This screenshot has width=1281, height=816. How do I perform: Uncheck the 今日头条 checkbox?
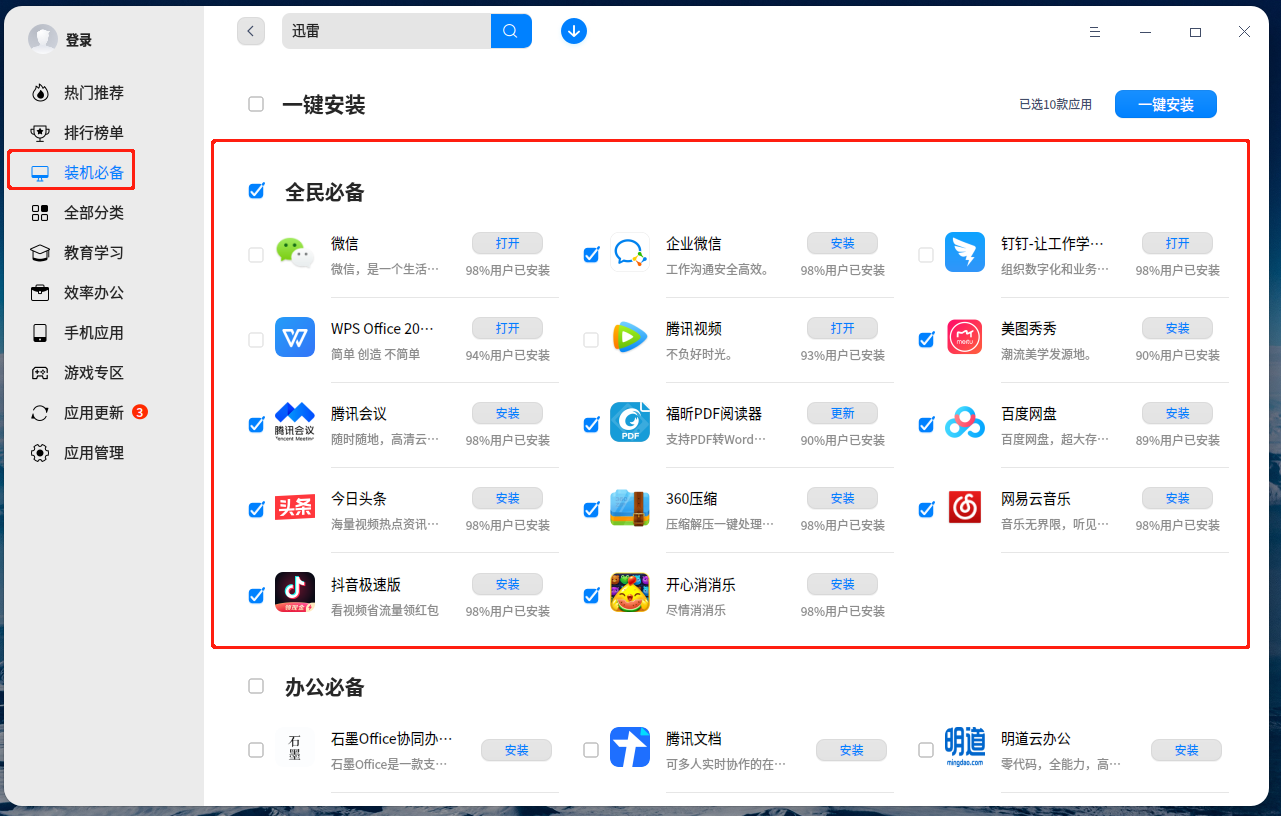point(256,510)
